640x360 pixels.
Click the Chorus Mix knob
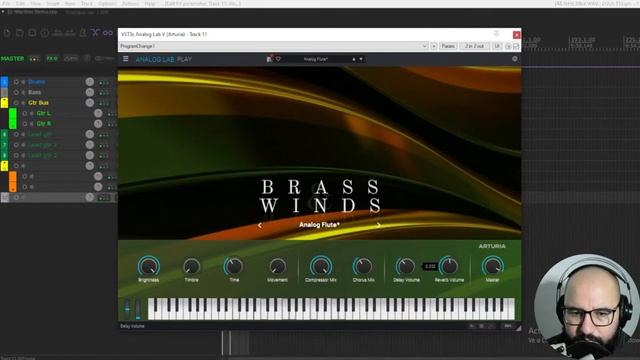click(x=363, y=266)
